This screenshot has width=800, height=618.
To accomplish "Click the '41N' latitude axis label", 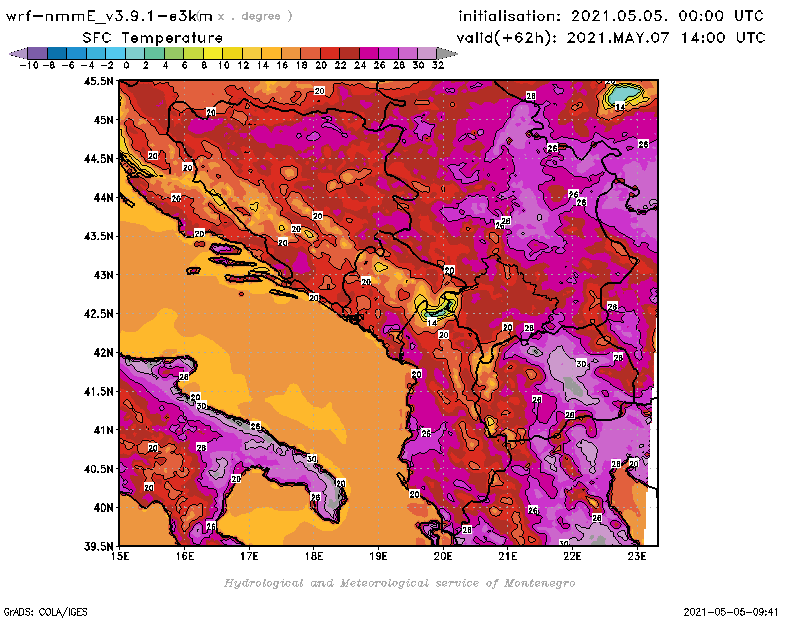I will tap(103, 430).
